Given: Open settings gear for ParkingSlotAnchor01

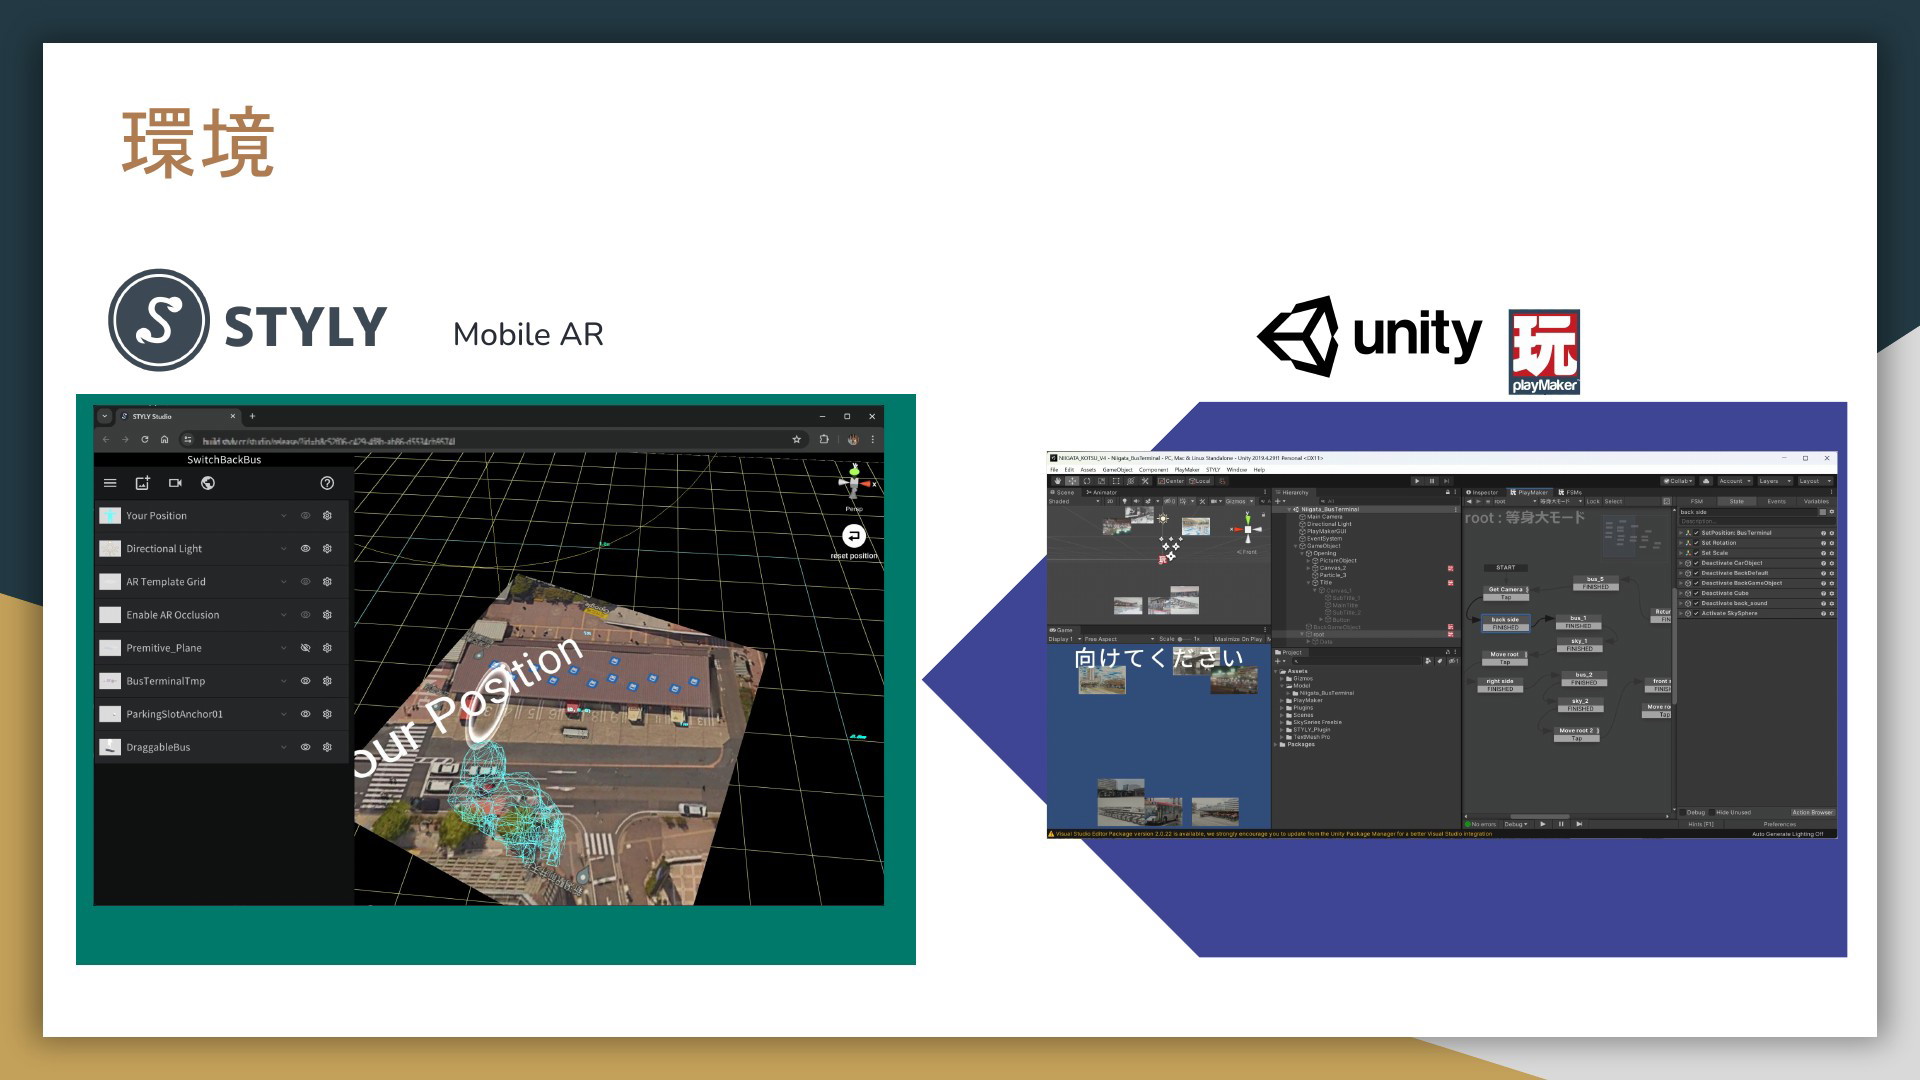Looking at the screenshot, I should click(327, 714).
